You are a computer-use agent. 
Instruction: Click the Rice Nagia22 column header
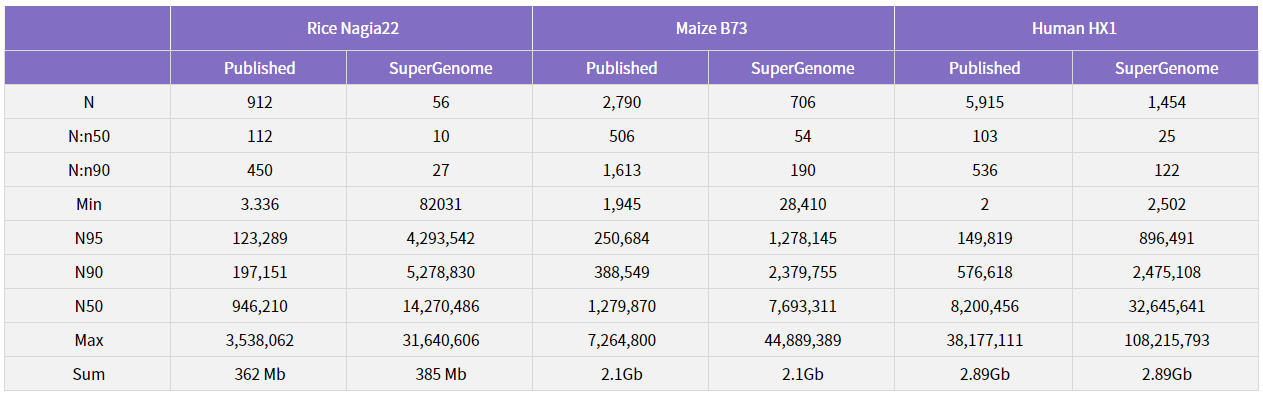pyautogui.click(x=351, y=28)
